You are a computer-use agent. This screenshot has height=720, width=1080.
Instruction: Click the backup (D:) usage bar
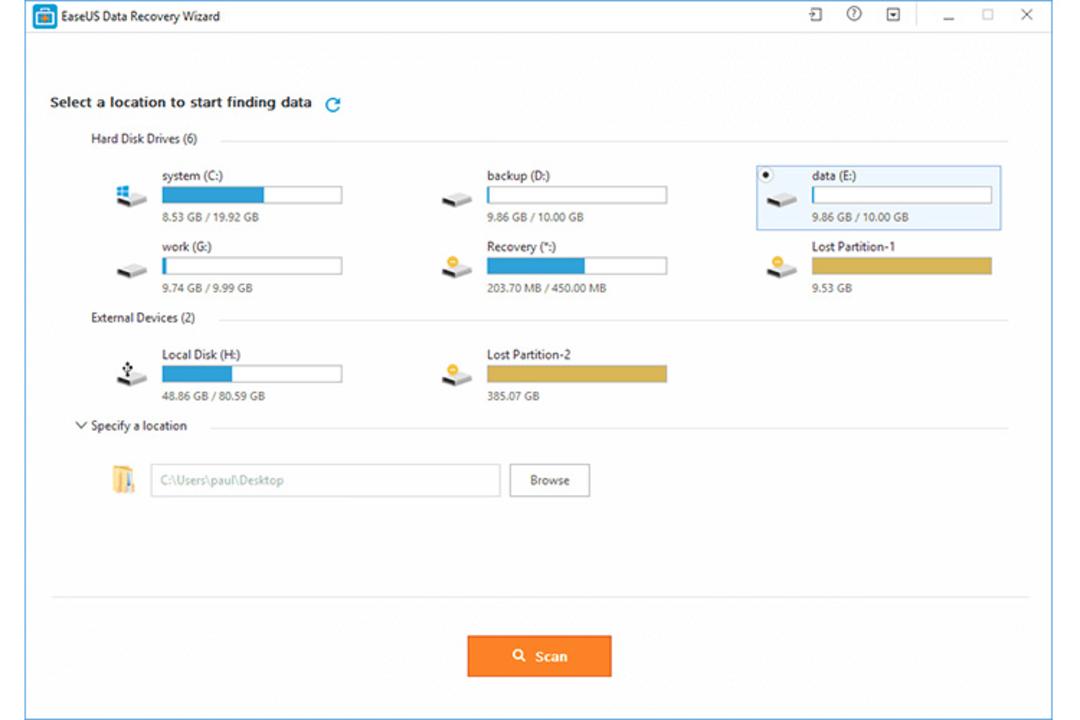(x=577, y=195)
